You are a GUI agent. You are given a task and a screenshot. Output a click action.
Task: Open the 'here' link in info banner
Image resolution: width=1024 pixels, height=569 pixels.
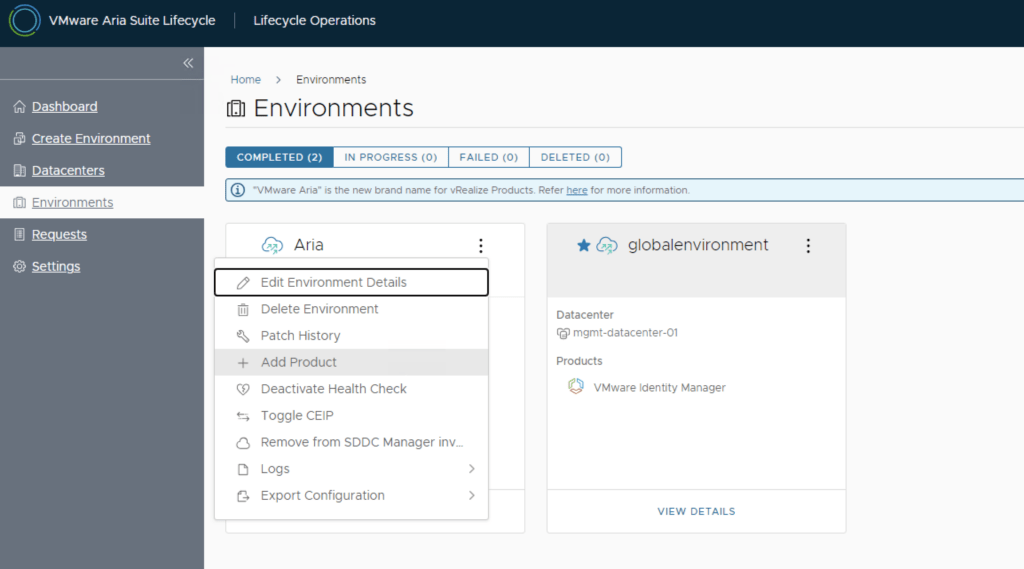576,190
